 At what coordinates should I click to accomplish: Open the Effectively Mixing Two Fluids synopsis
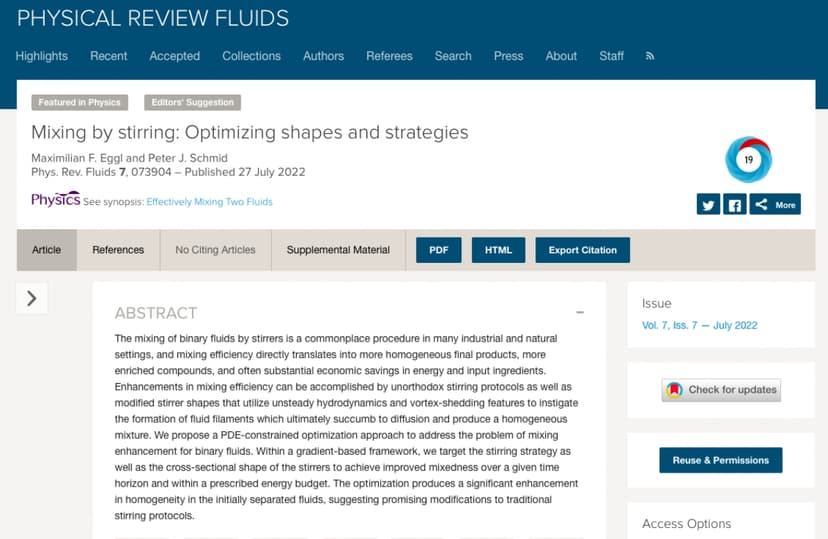209,202
